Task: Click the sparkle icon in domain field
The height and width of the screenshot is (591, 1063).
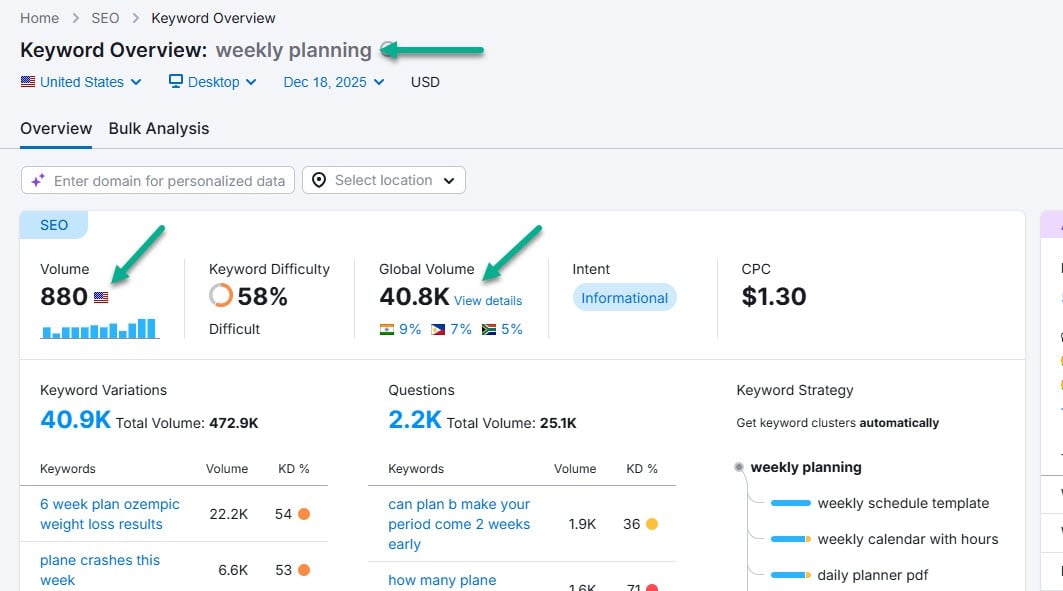Action: click(38, 180)
